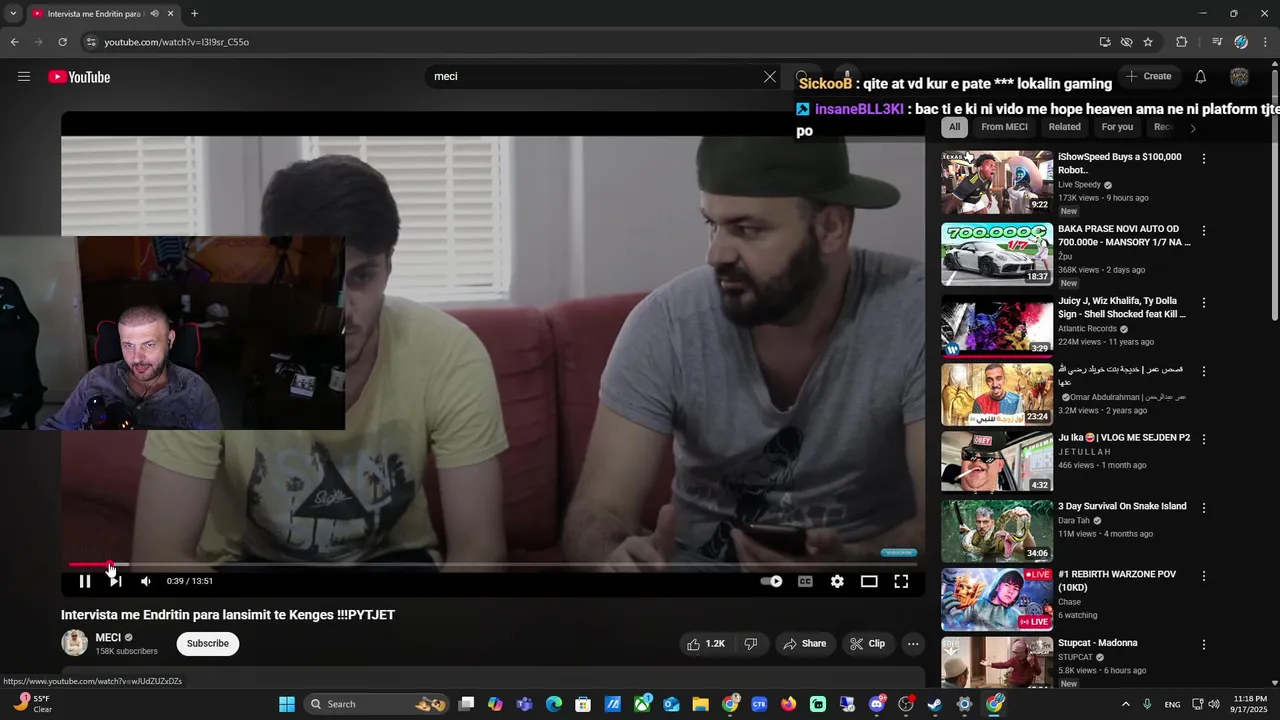1280x720 pixels.
Task: Open the MECI channel name link
Action: coord(108,637)
